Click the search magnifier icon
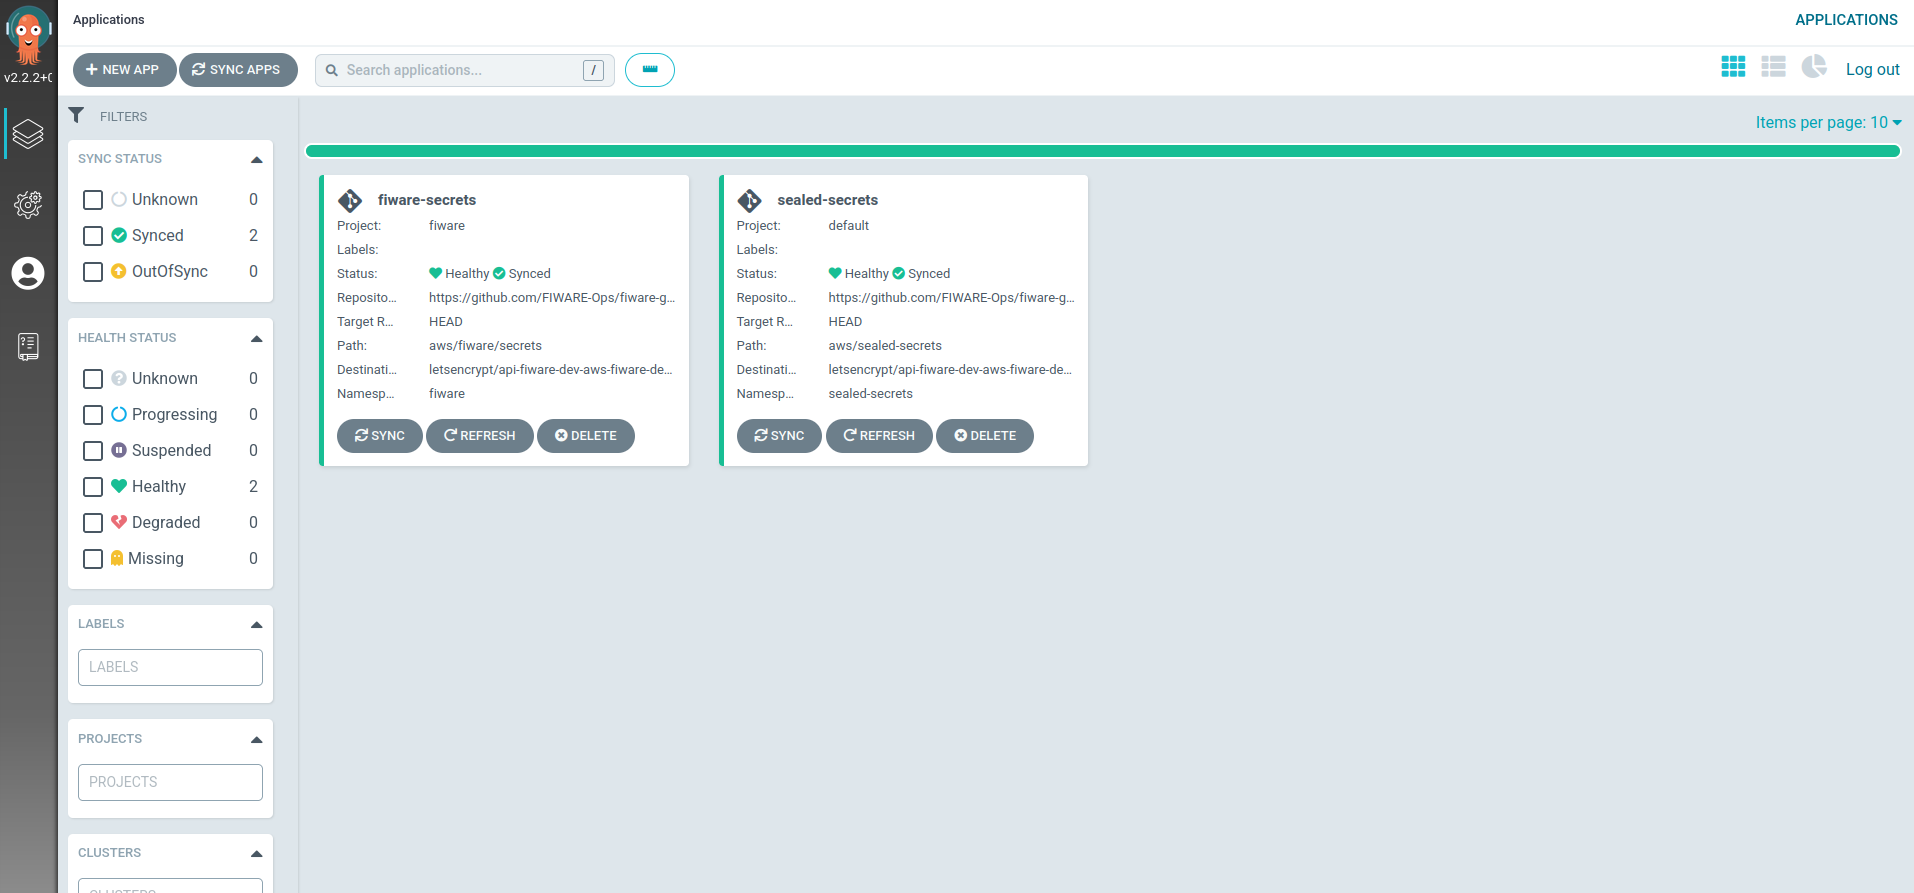Screen dimensions: 1914x893 coord(332,70)
